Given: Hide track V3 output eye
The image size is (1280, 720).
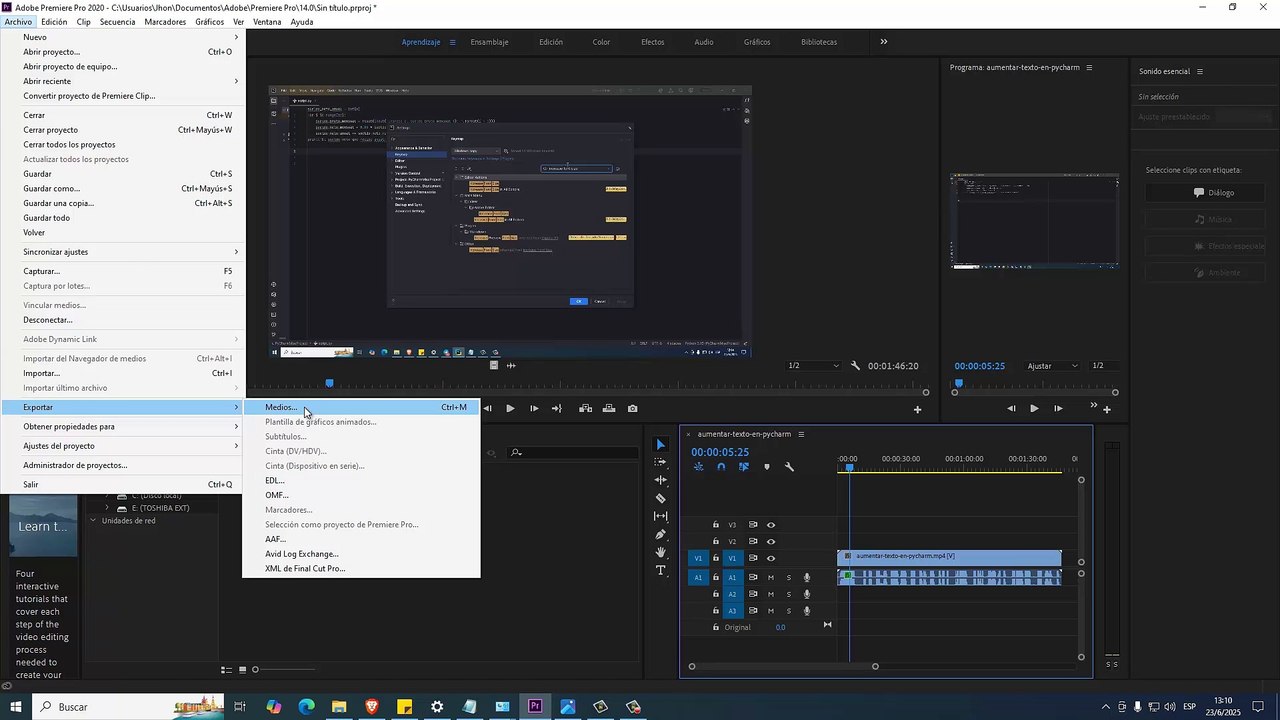Looking at the screenshot, I should click(x=770, y=525).
